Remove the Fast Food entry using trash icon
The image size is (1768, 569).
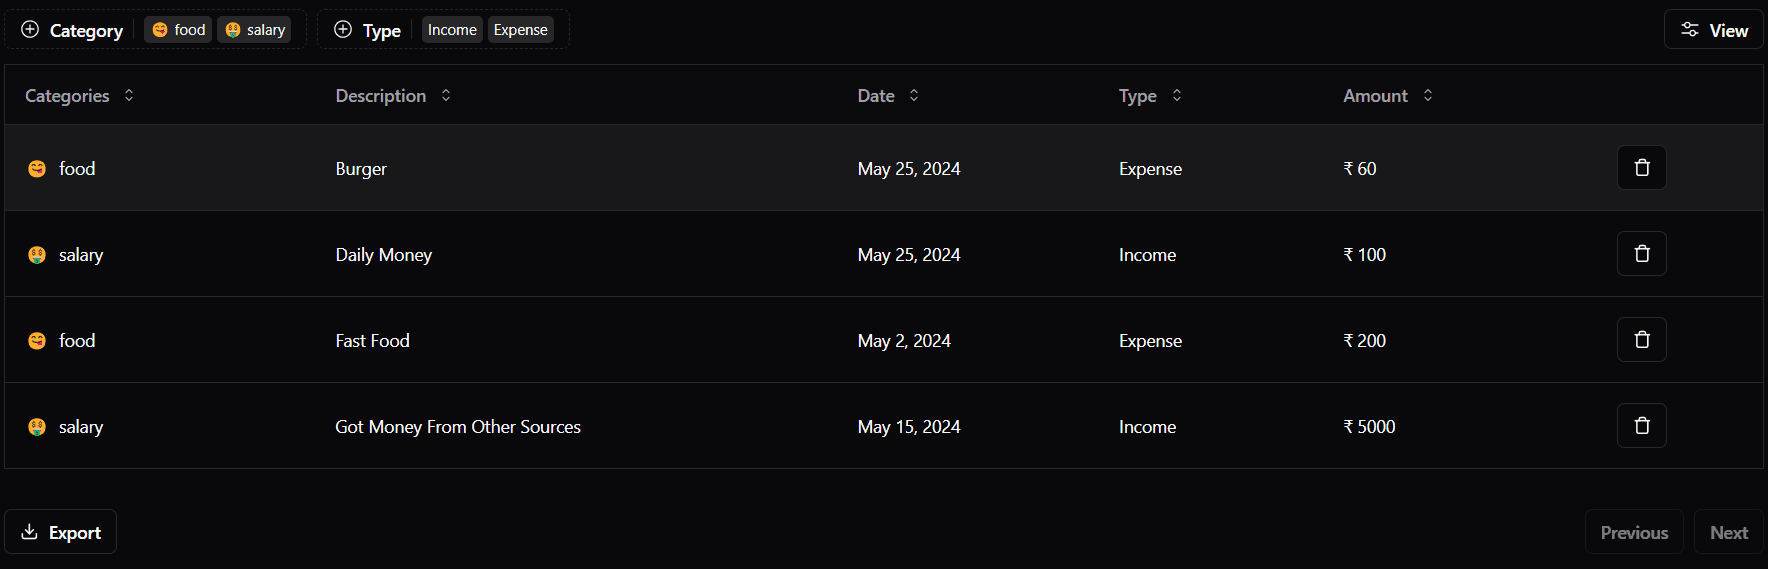(1642, 340)
